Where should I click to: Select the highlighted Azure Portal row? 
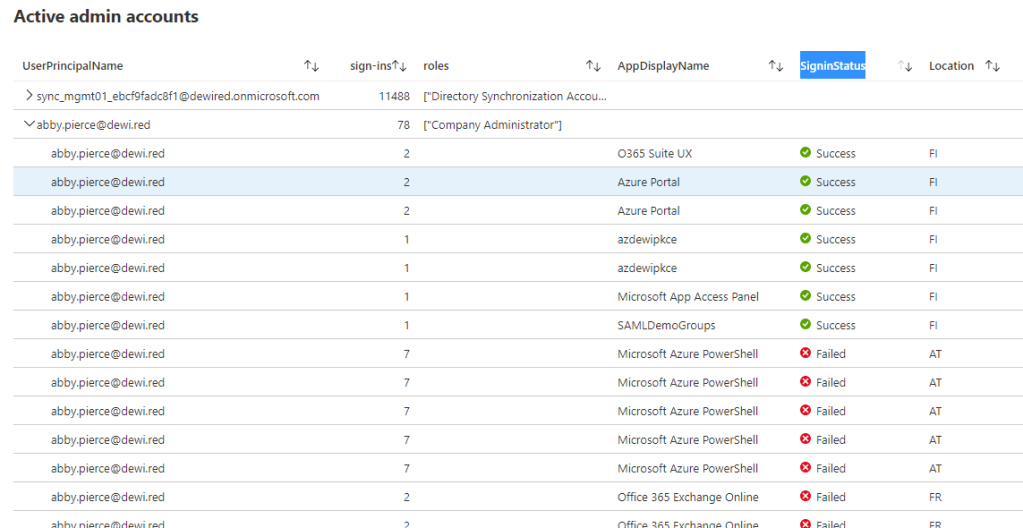point(648,182)
